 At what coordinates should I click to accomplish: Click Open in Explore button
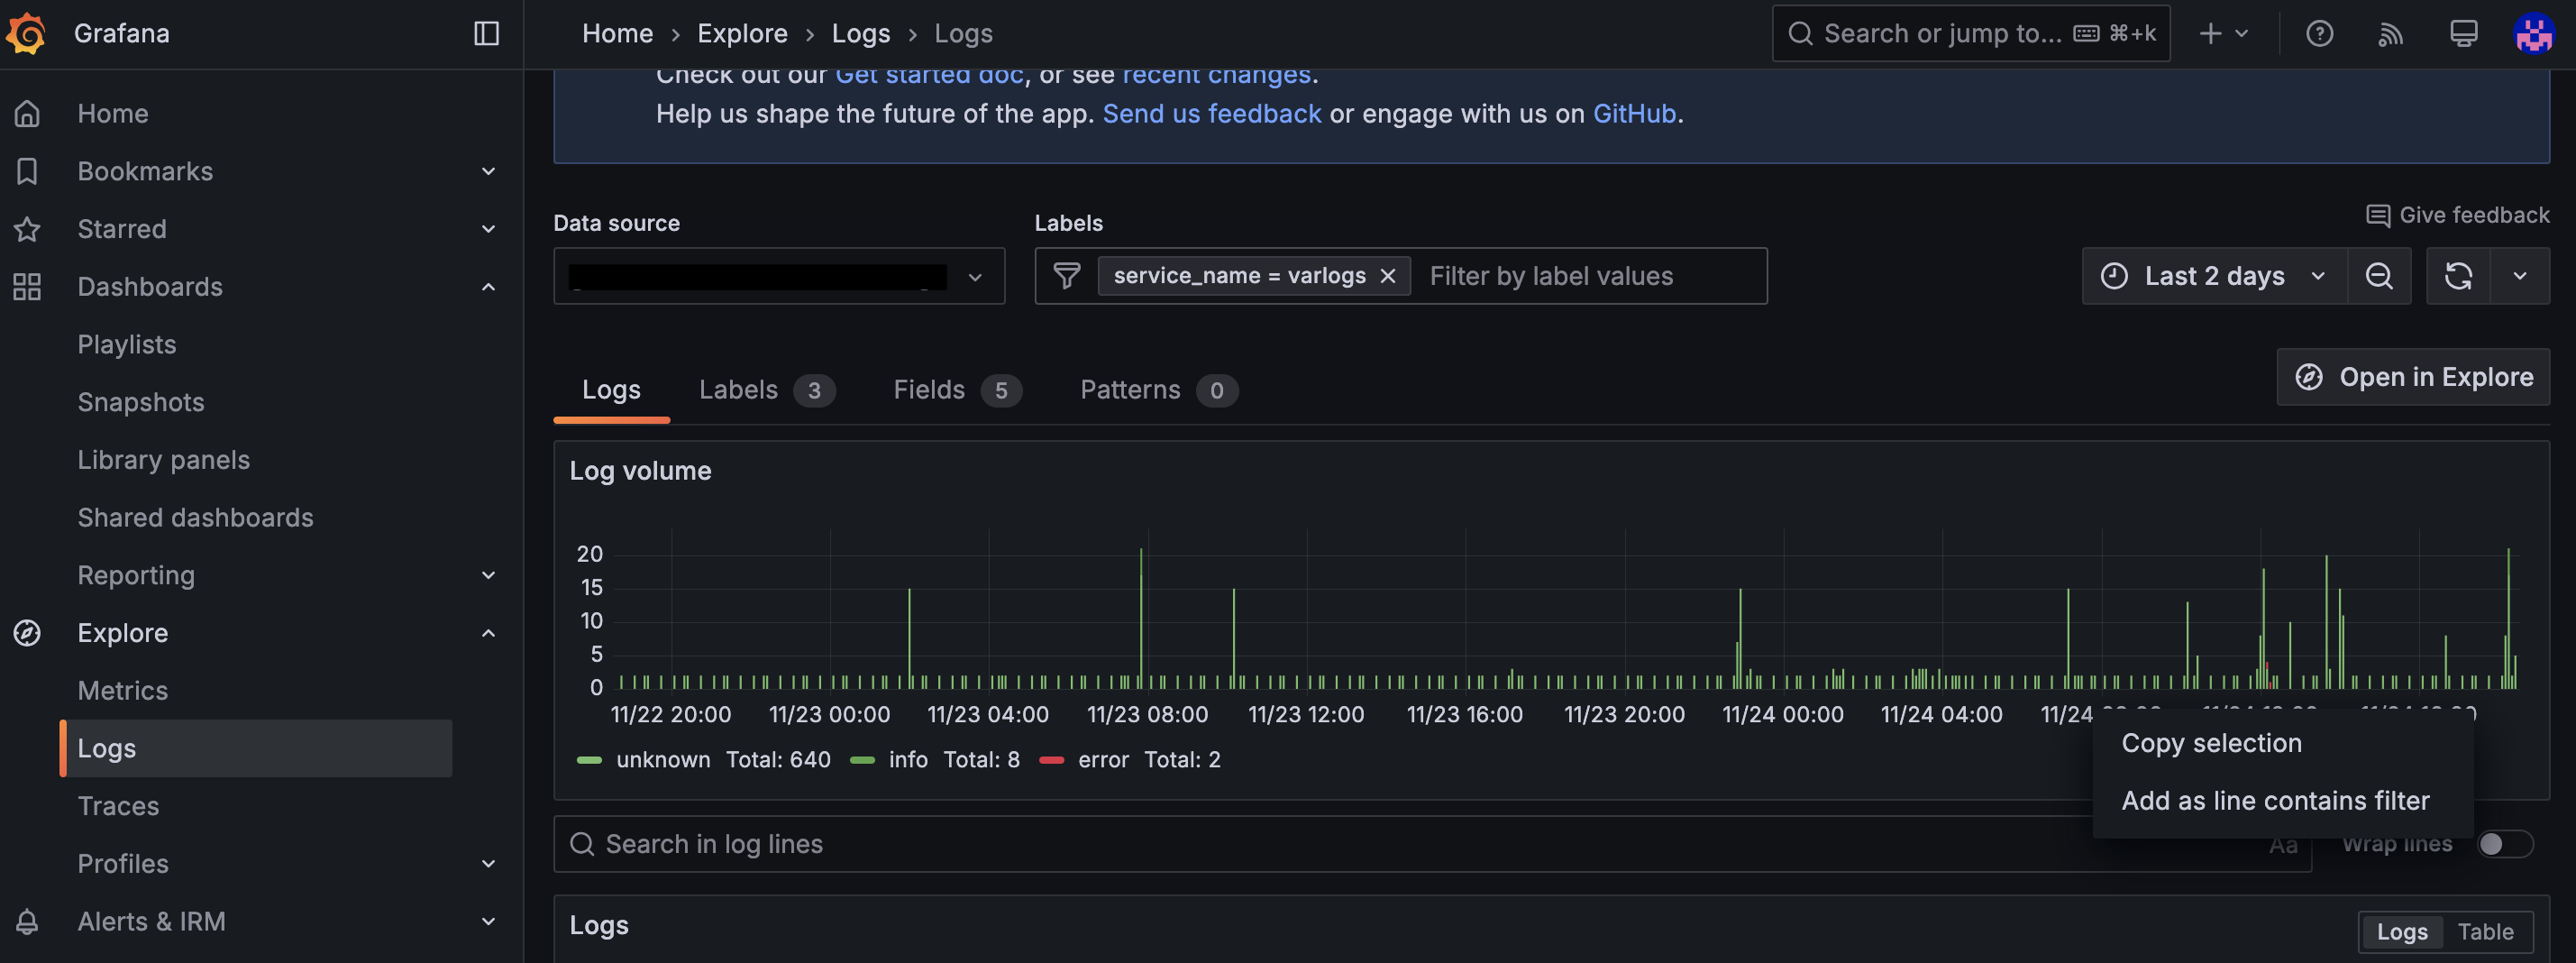click(2413, 377)
